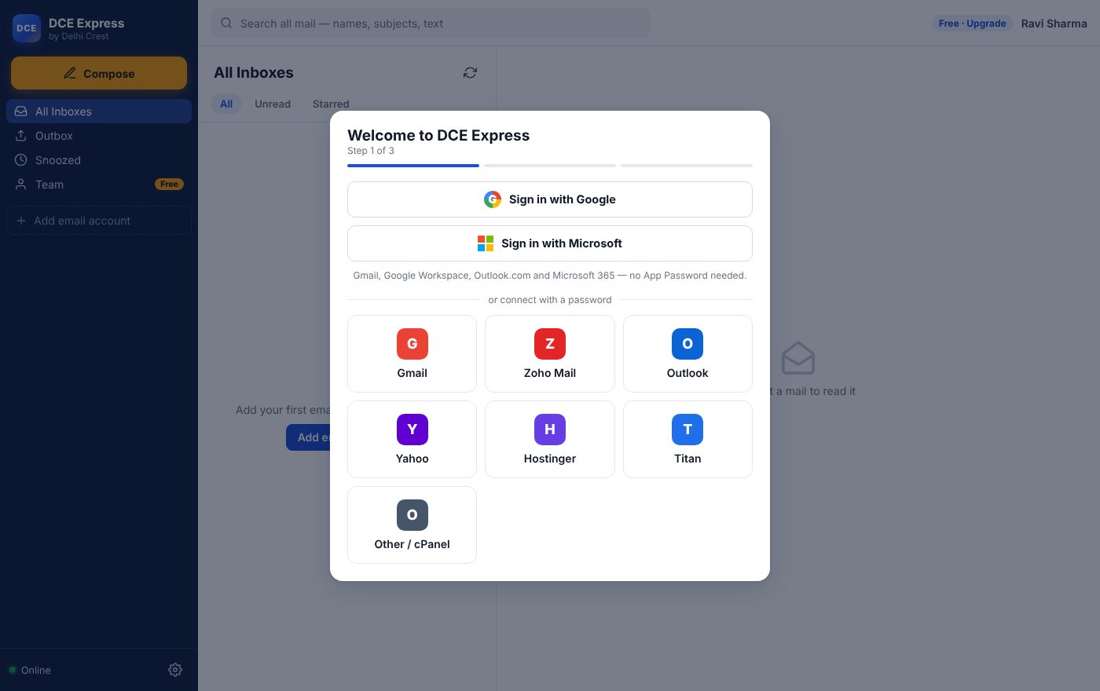Click the 'or connect with a password' text
The image size is (1100, 691).
(549, 300)
